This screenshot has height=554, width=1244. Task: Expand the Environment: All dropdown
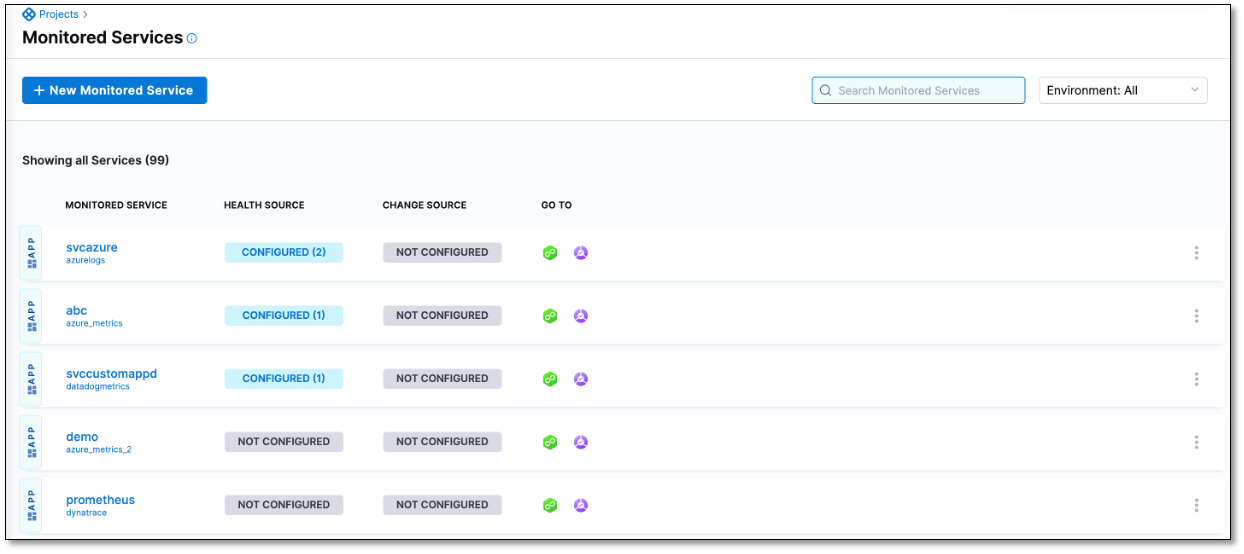click(1122, 90)
